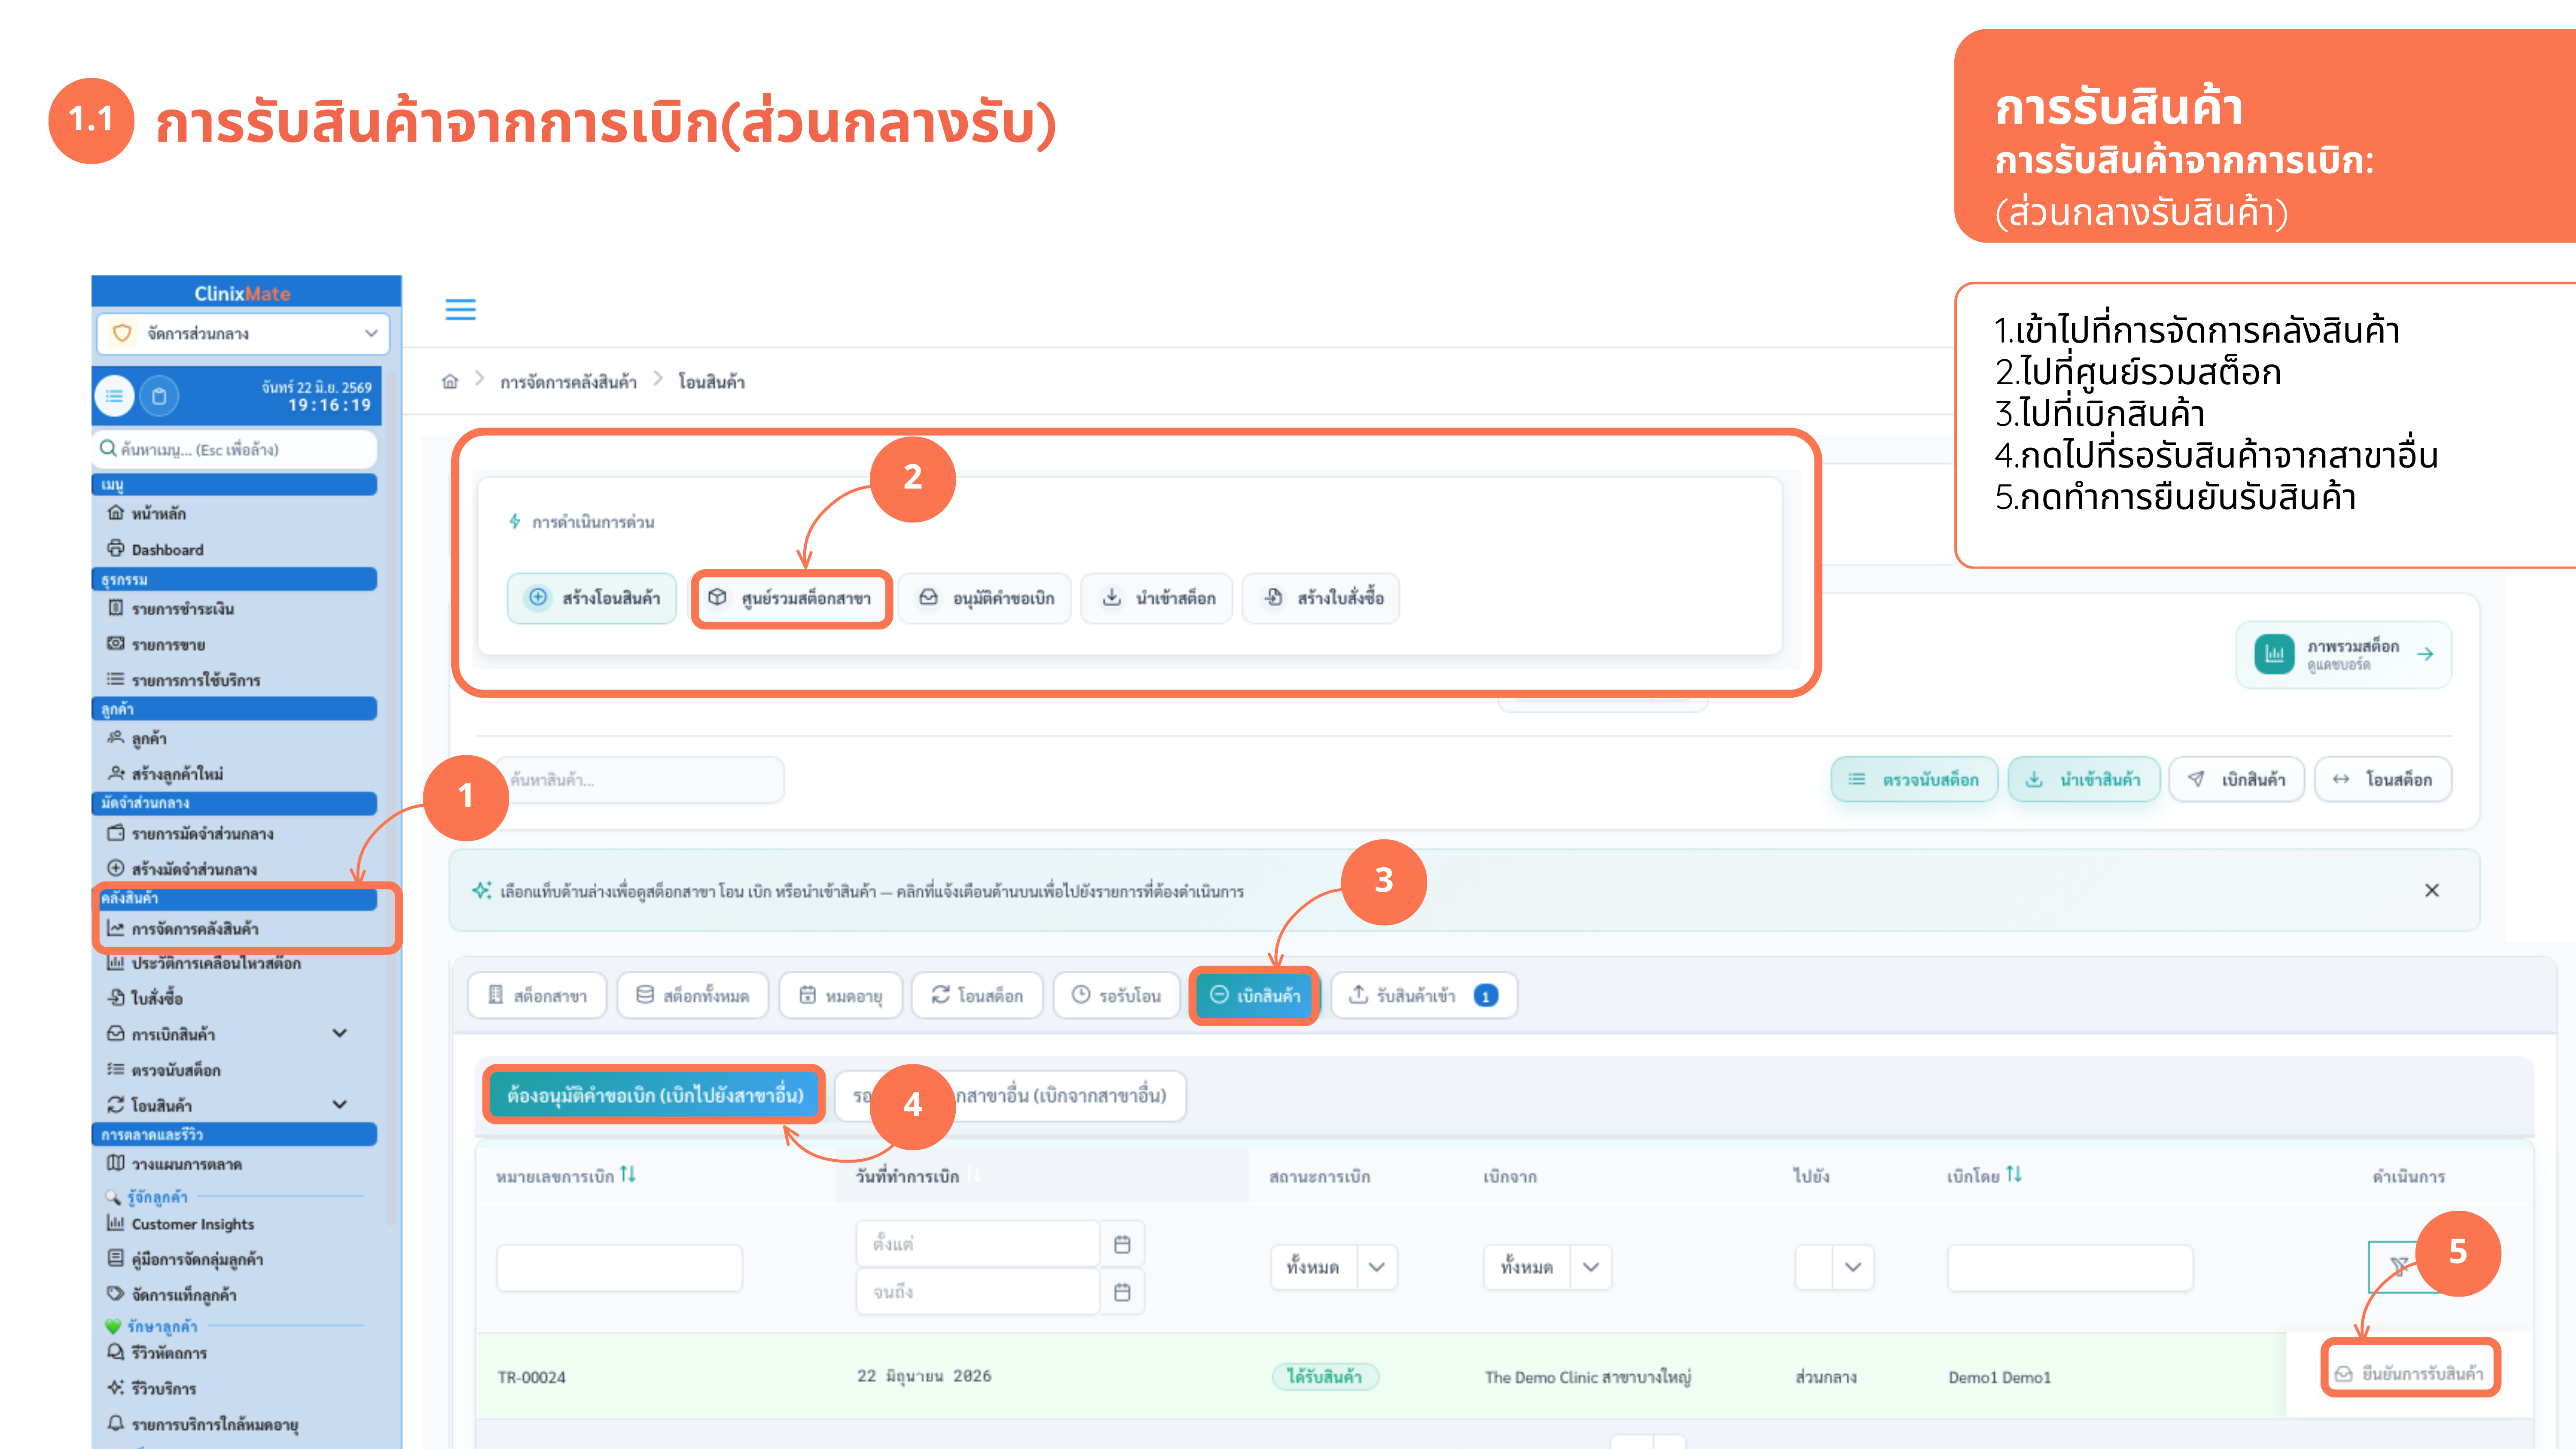Open หน้าหลัก in the sidebar
This screenshot has width=2576, height=1449.
(x=147, y=513)
